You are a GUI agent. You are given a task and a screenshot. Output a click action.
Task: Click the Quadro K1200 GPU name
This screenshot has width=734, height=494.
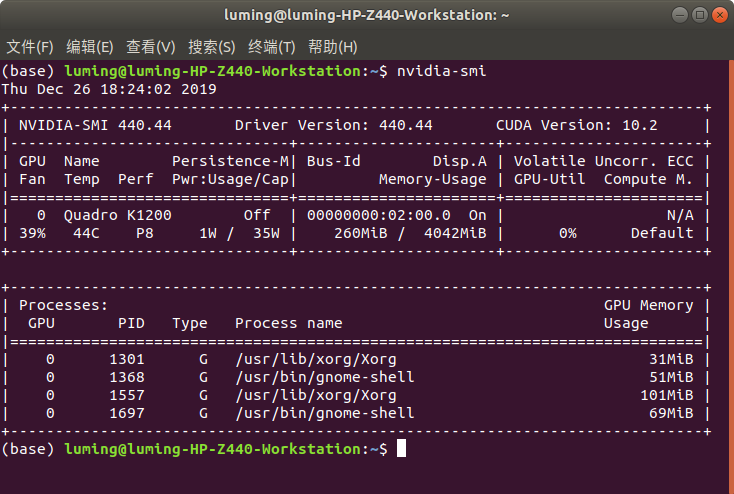pos(117,215)
